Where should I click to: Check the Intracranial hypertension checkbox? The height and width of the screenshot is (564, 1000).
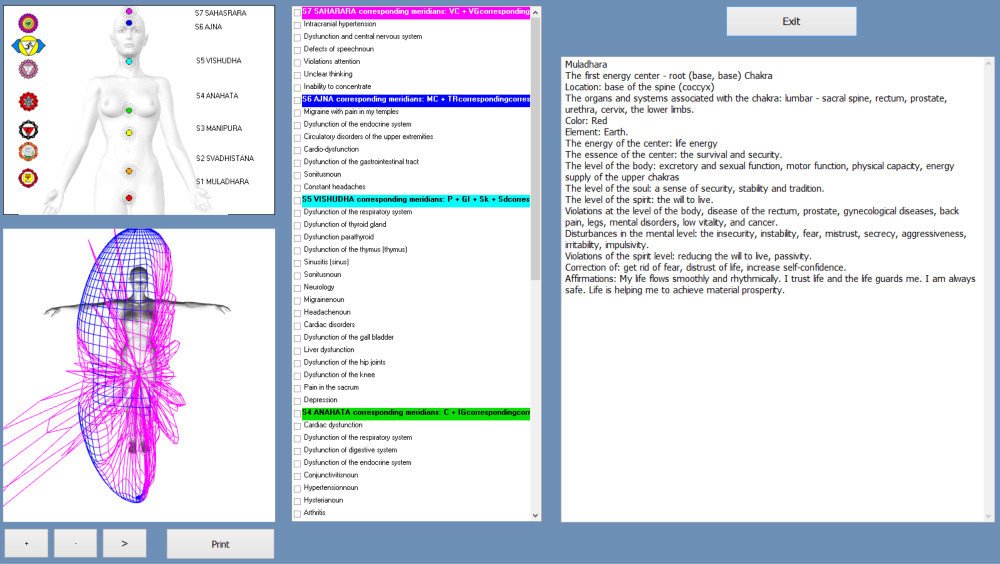coord(297,24)
